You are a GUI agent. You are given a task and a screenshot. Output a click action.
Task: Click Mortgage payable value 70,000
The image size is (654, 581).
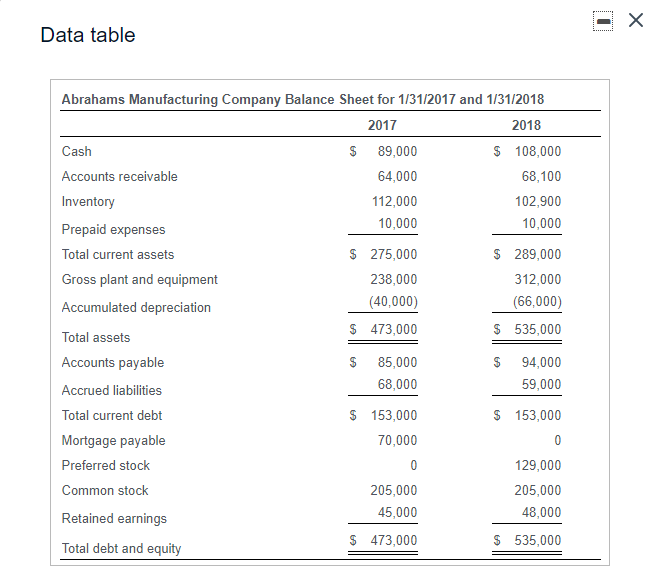pos(397,440)
